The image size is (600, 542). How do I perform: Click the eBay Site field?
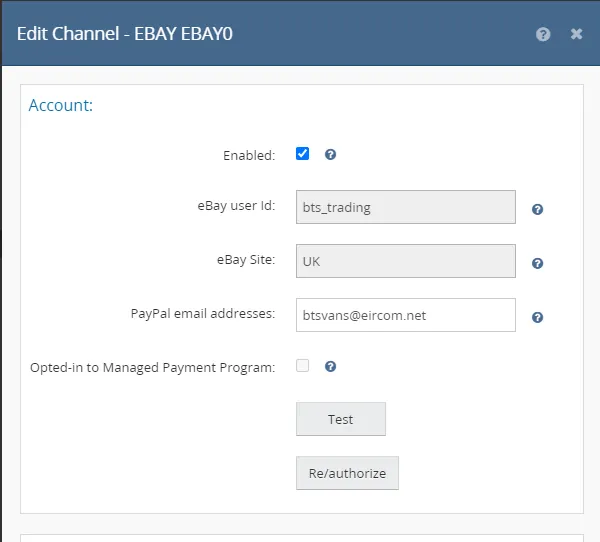(x=406, y=261)
